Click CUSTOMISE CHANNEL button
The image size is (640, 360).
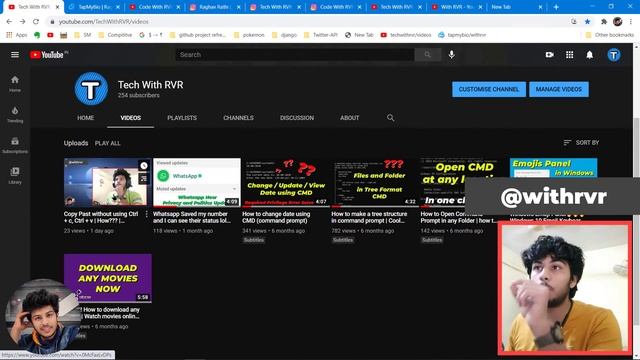click(489, 89)
